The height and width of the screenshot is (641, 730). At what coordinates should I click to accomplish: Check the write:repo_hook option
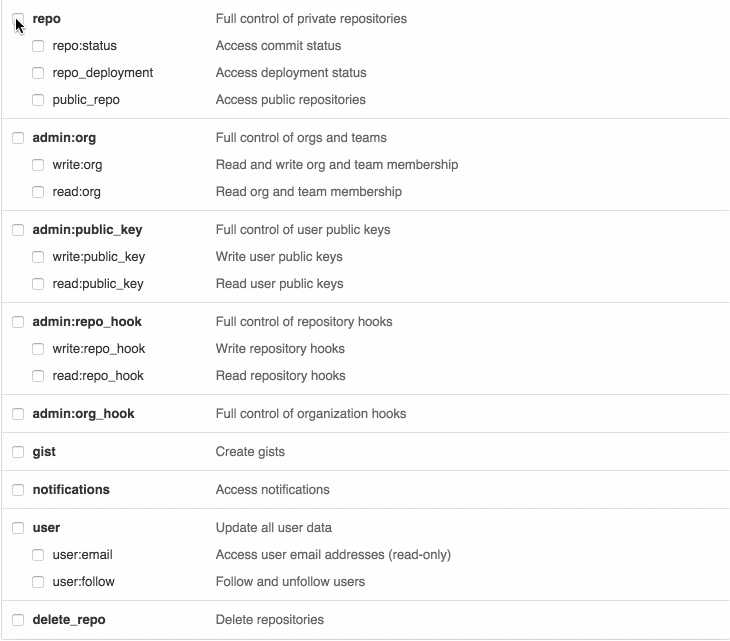[x=38, y=349]
